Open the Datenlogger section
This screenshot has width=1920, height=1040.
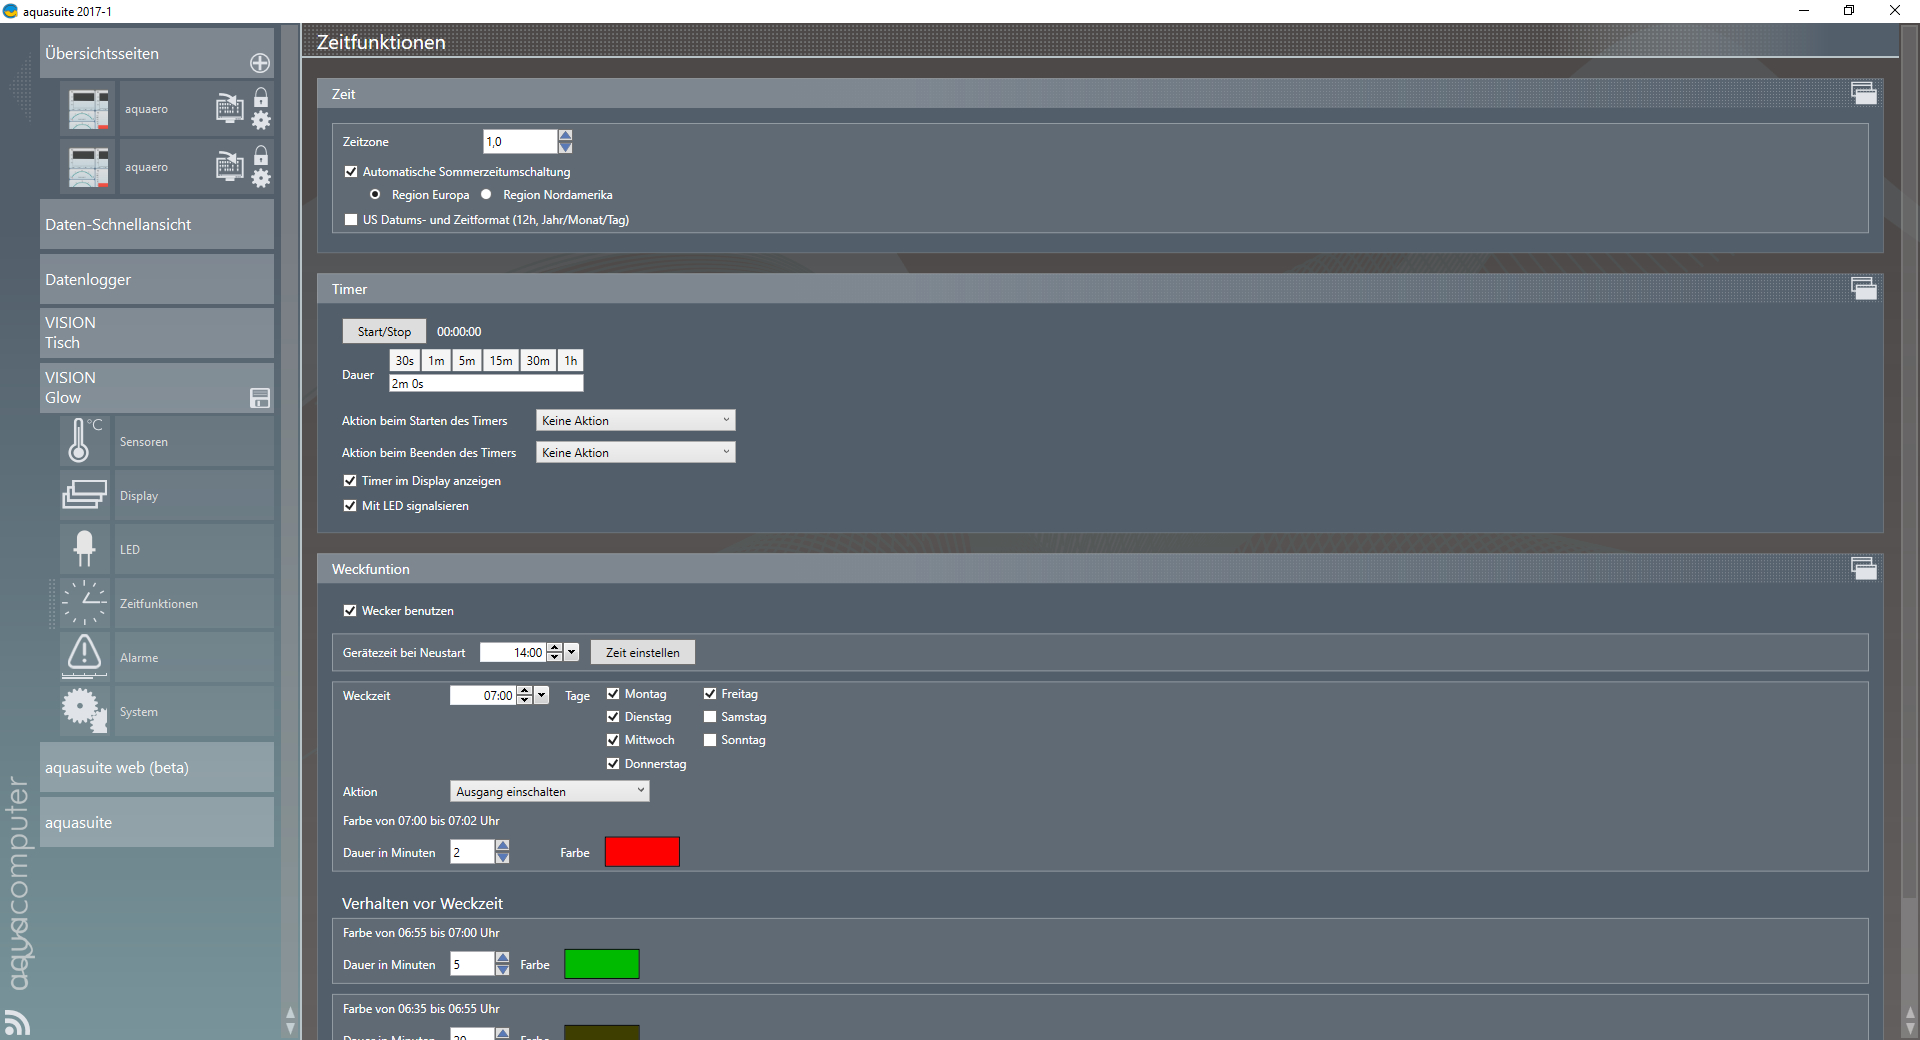tap(157, 280)
